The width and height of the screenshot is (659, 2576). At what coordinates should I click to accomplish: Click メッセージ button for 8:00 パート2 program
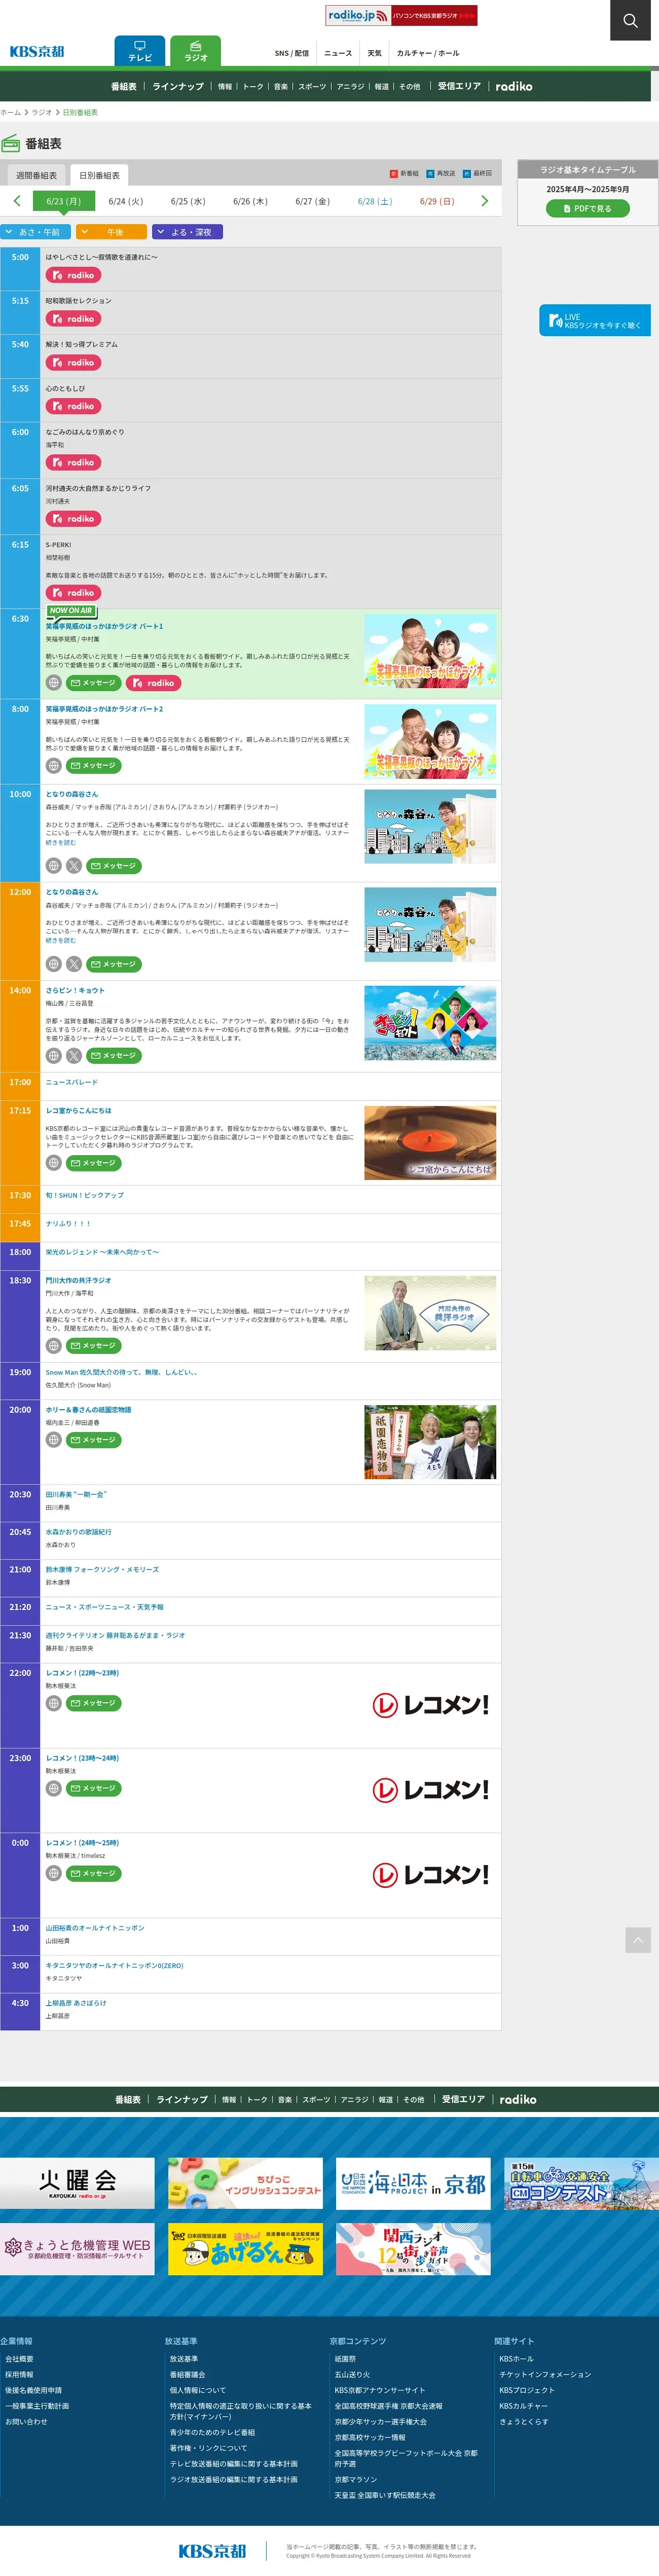[94, 766]
